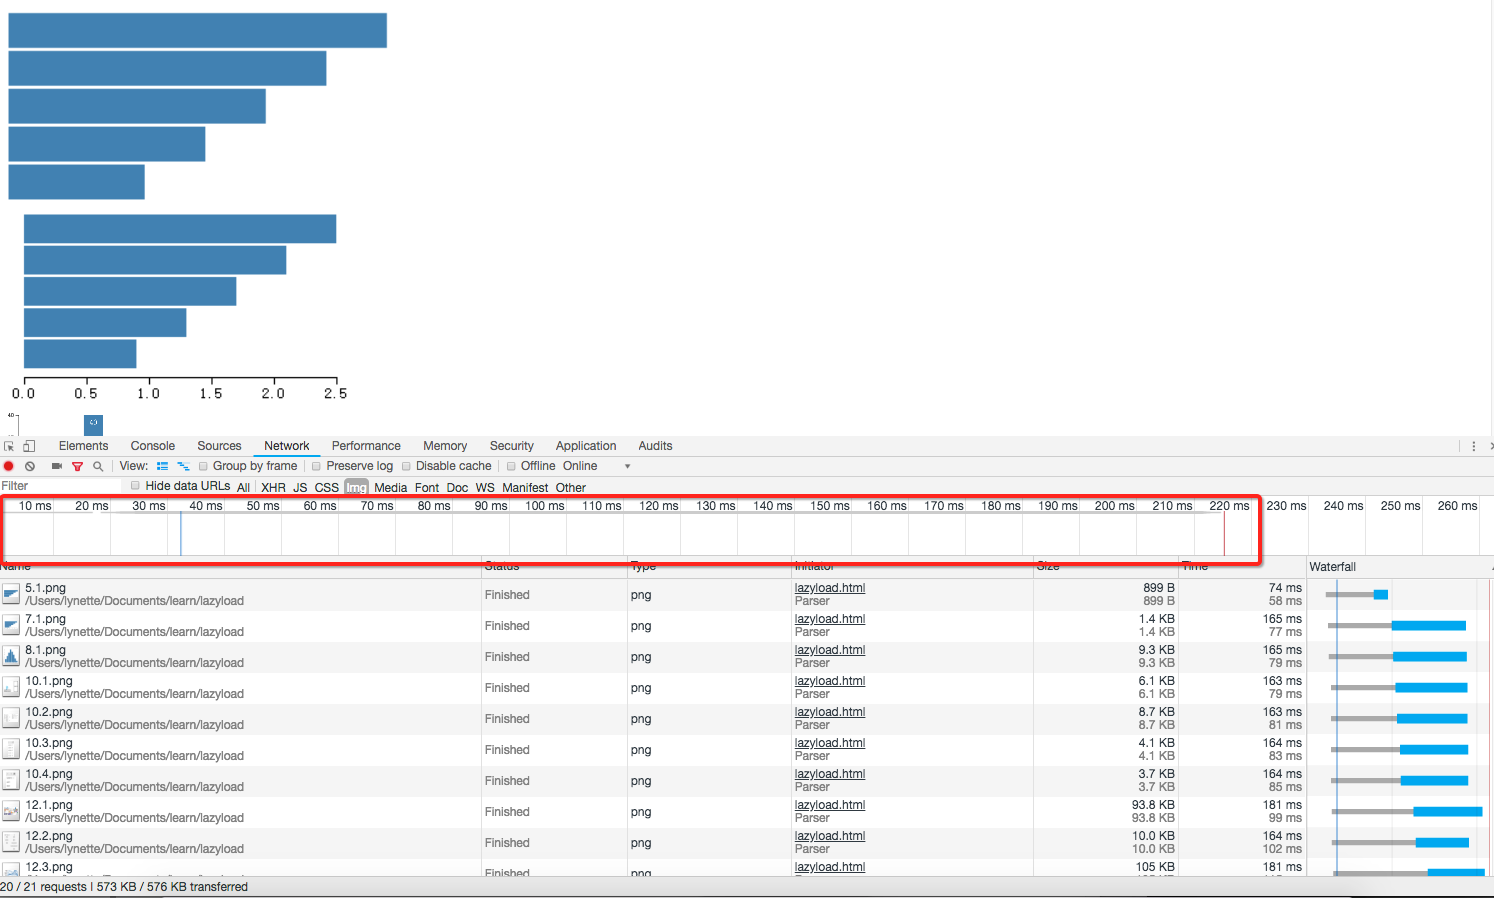
Task: Toggle the device toolbar icon
Action: point(29,446)
